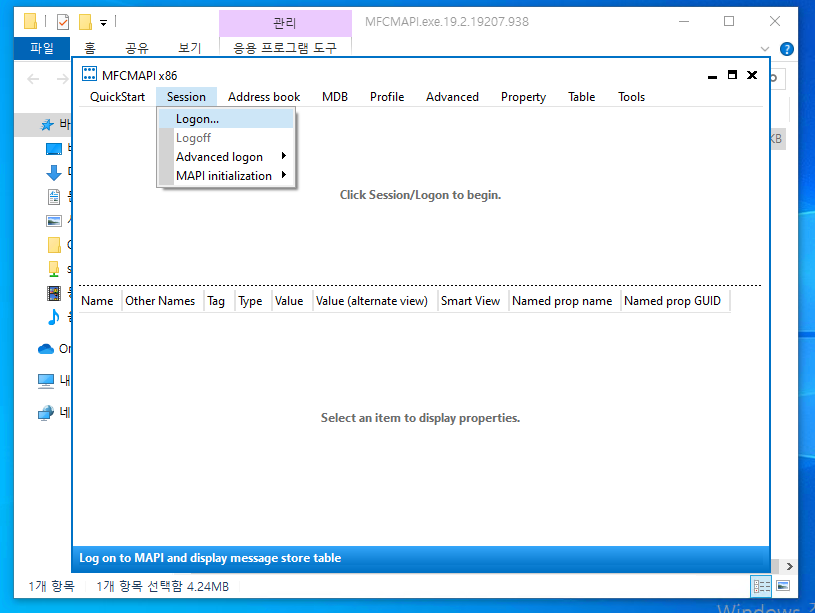Sort by Value (alternate view) column
Image resolution: width=815 pixels, height=613 pixels.
375,301
